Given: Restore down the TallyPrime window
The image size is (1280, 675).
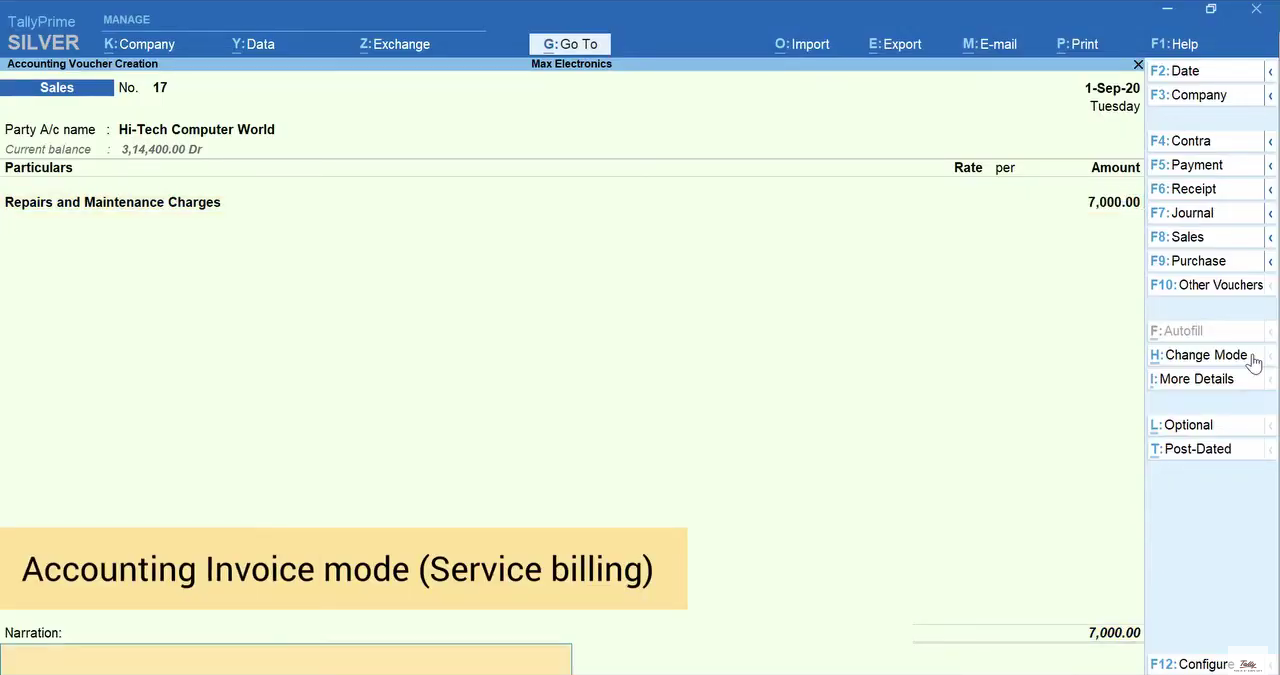Looking at the screenshot, I should coord(1211,9).
